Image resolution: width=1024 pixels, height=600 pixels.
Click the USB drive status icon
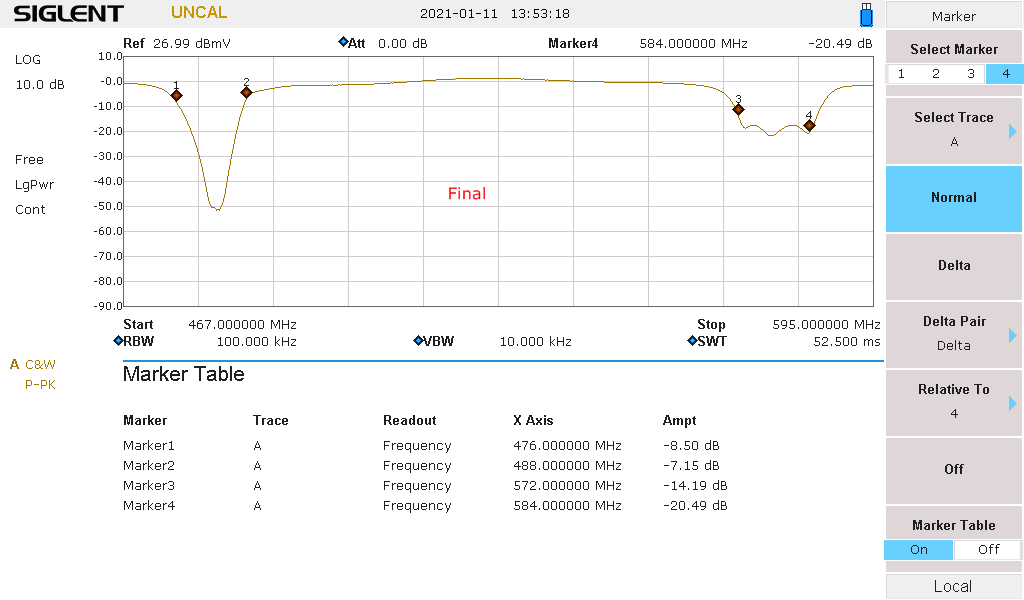[x=866, y=15]
